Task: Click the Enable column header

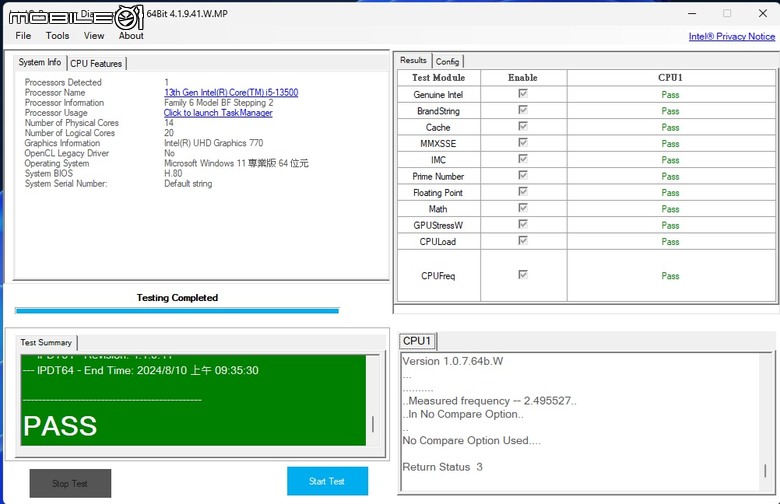Action: pos(523,78)
